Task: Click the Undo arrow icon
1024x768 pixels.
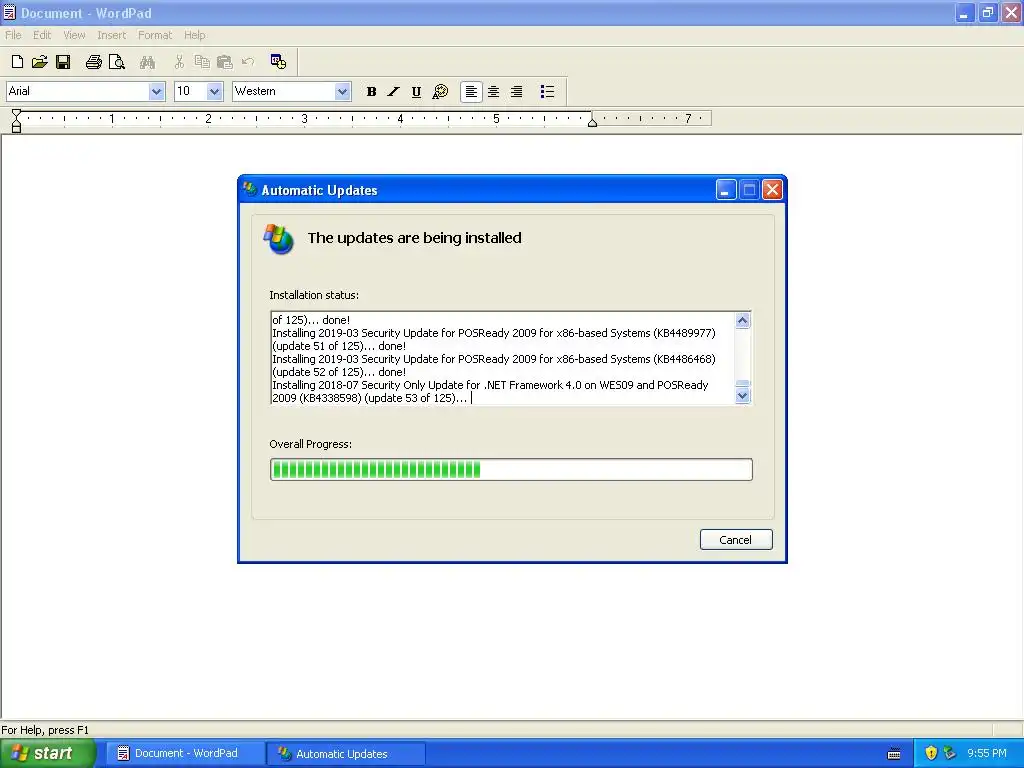Action: click(x=248, y=62)
